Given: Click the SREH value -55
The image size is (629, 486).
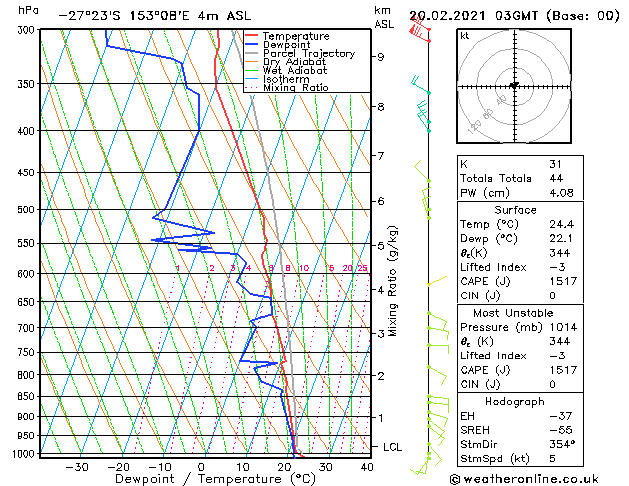Looking at the screenshot, I should [561, 430].
